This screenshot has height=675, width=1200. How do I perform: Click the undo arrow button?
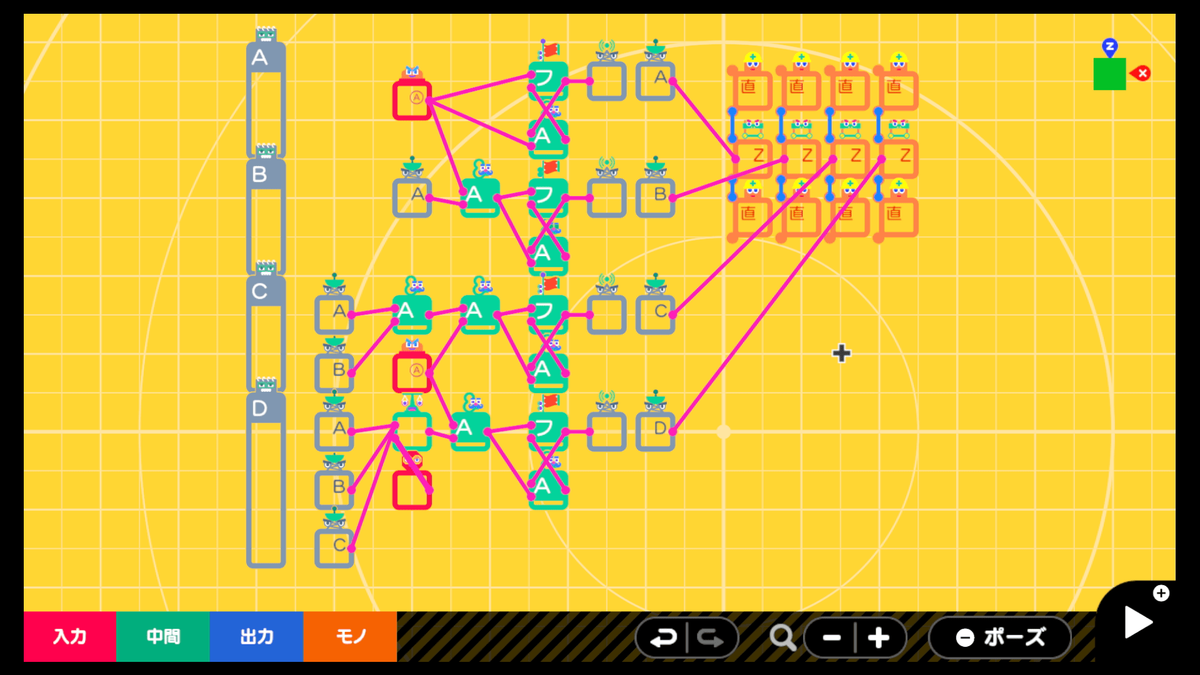pyautogui.click(x=662, y=638)
